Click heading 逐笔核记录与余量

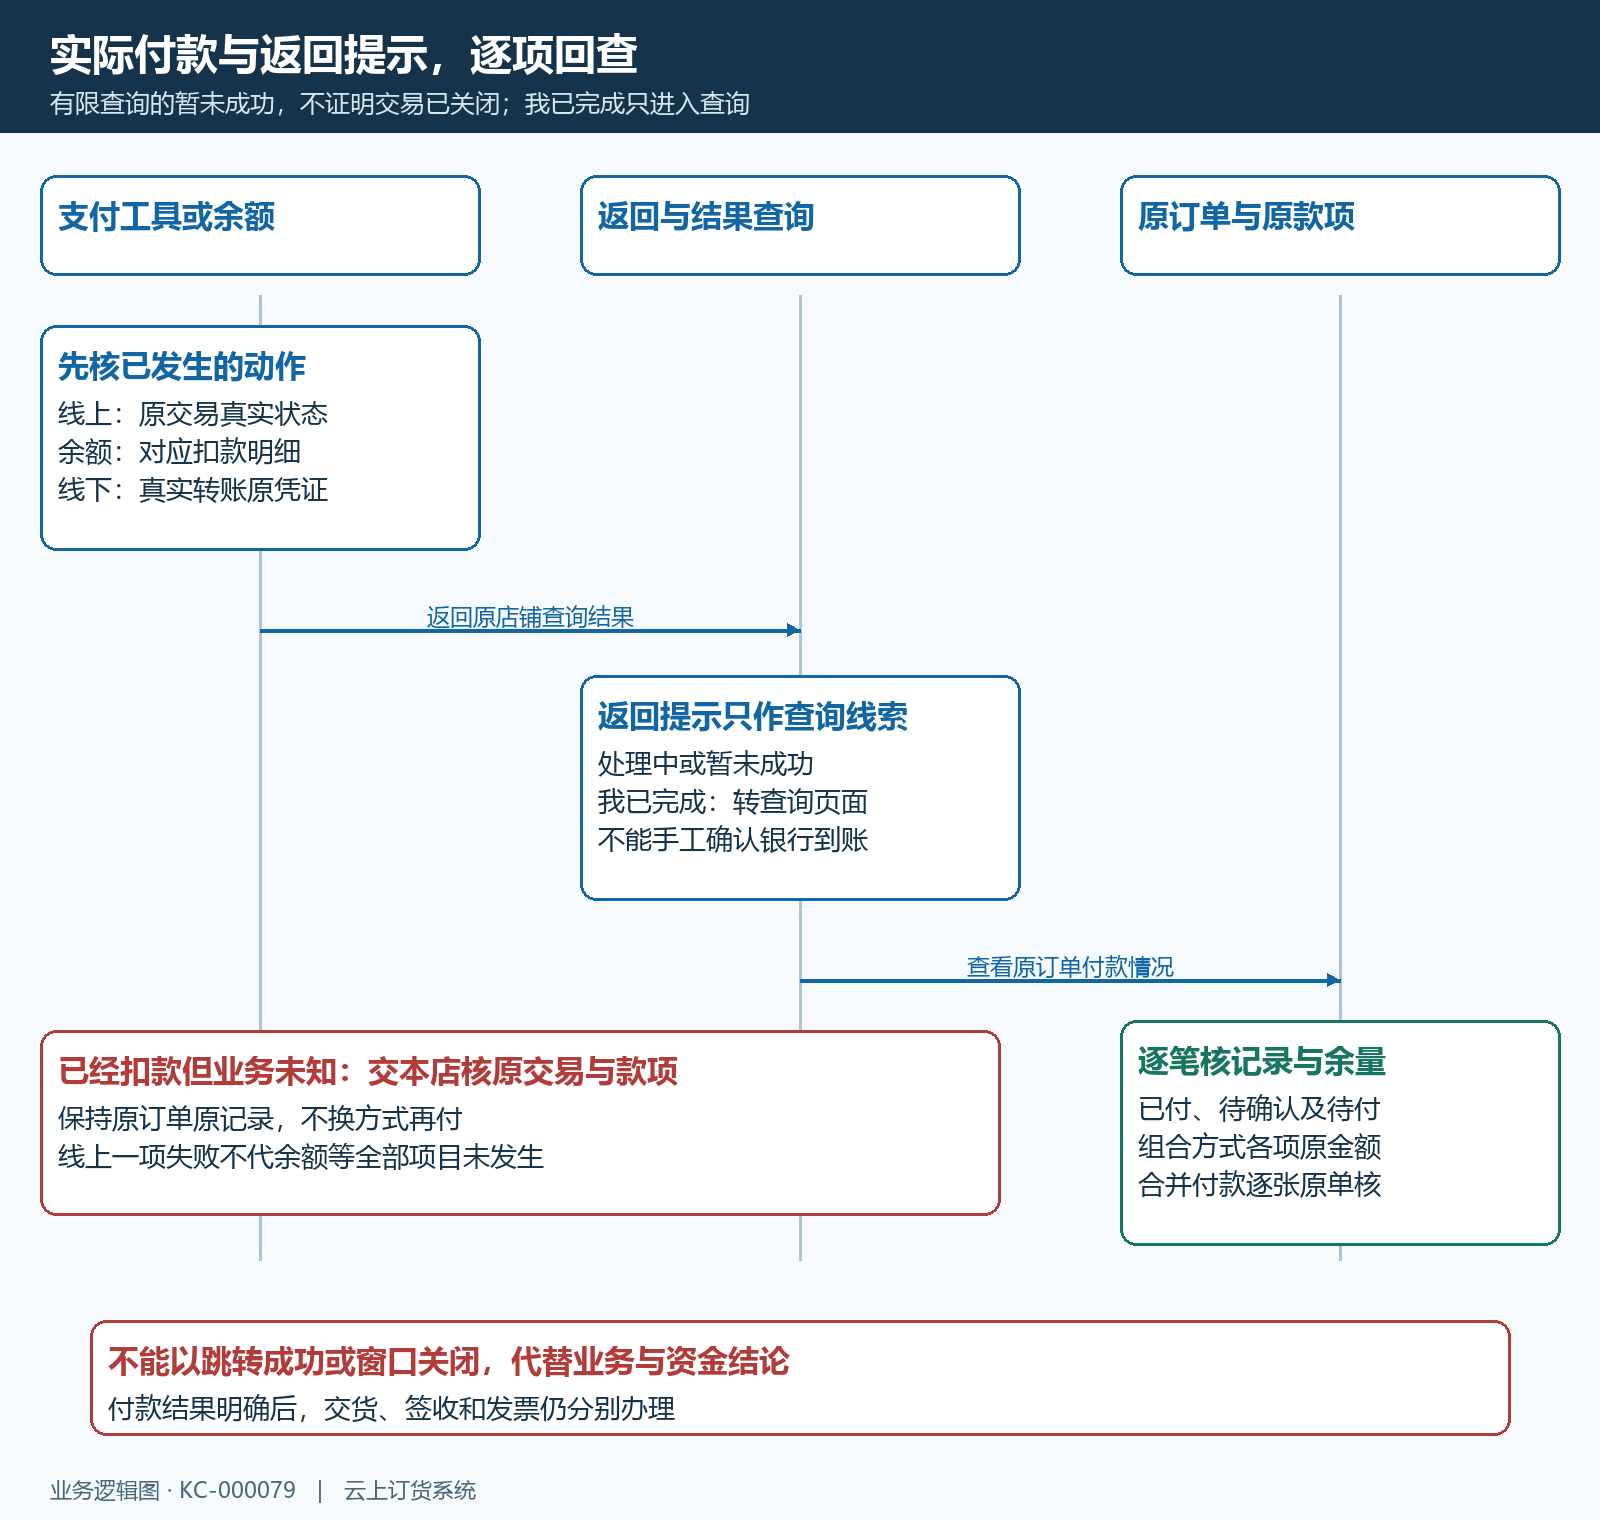point(1262,1062)
